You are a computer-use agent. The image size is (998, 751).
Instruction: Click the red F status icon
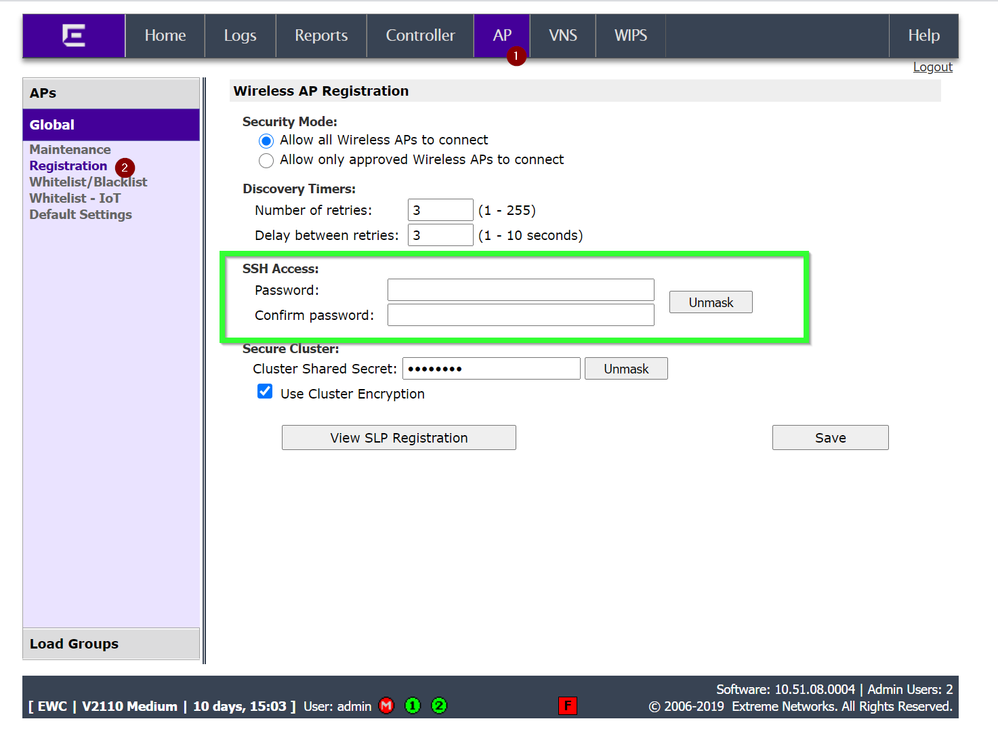point(567,706)
